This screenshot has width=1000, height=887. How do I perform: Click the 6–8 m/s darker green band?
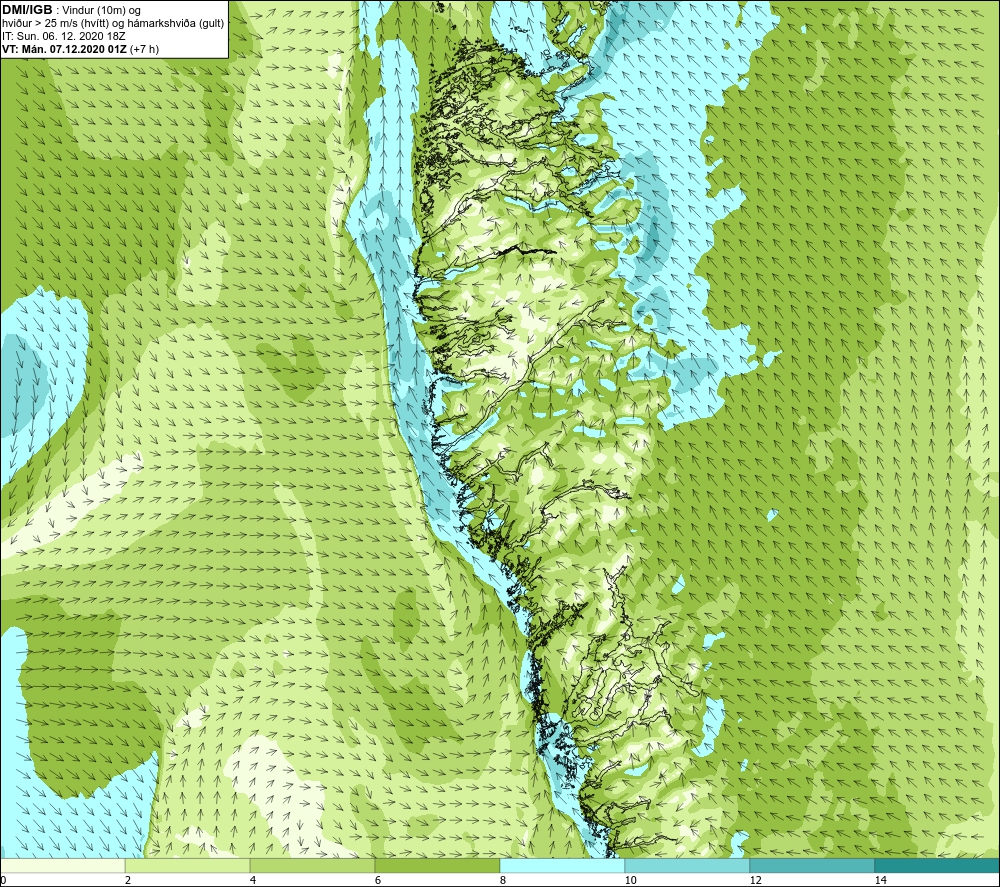[x=438, y=865]
